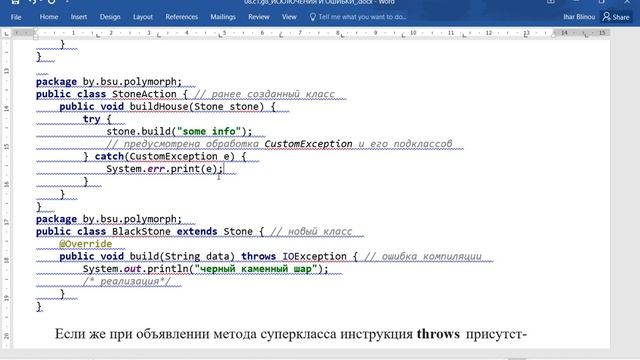Go to the Layout ribbon tab

142,17
